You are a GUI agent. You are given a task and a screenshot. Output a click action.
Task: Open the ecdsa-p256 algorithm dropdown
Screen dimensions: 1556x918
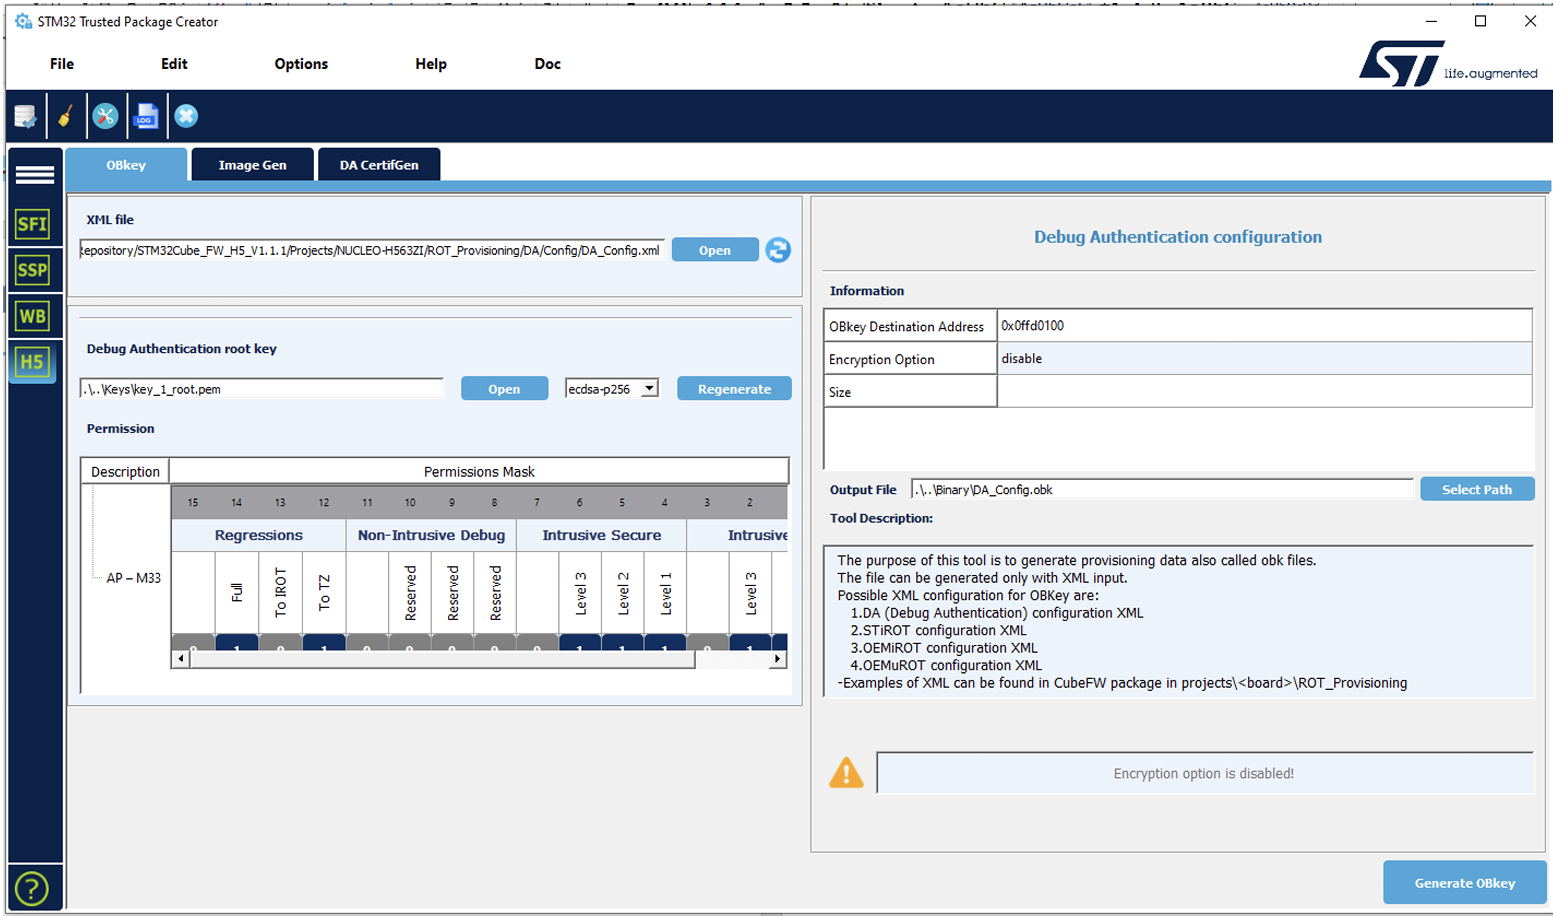pos(612,389)
